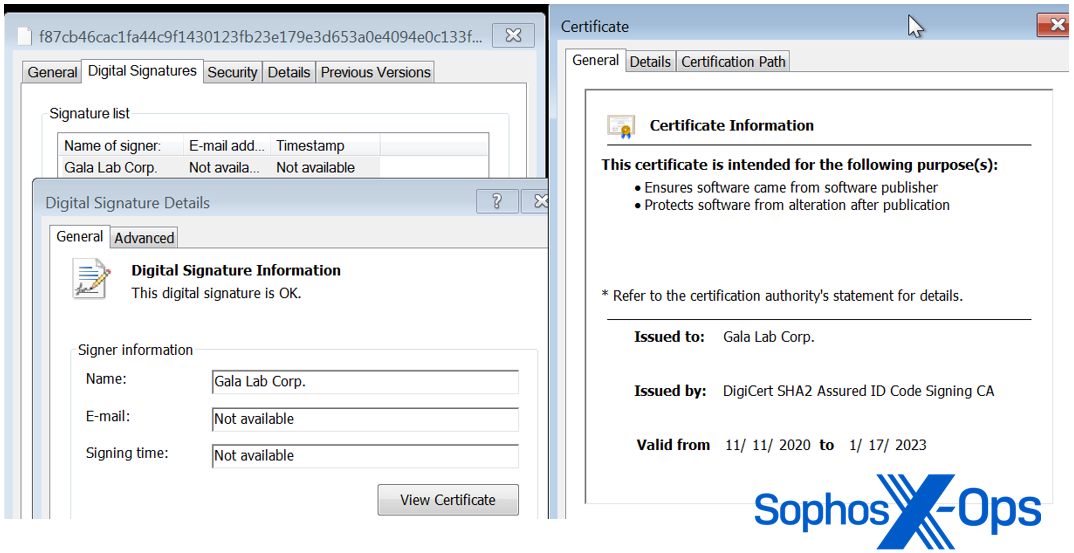
Task: Close the Certificate window
Action: coord(1053,26)
